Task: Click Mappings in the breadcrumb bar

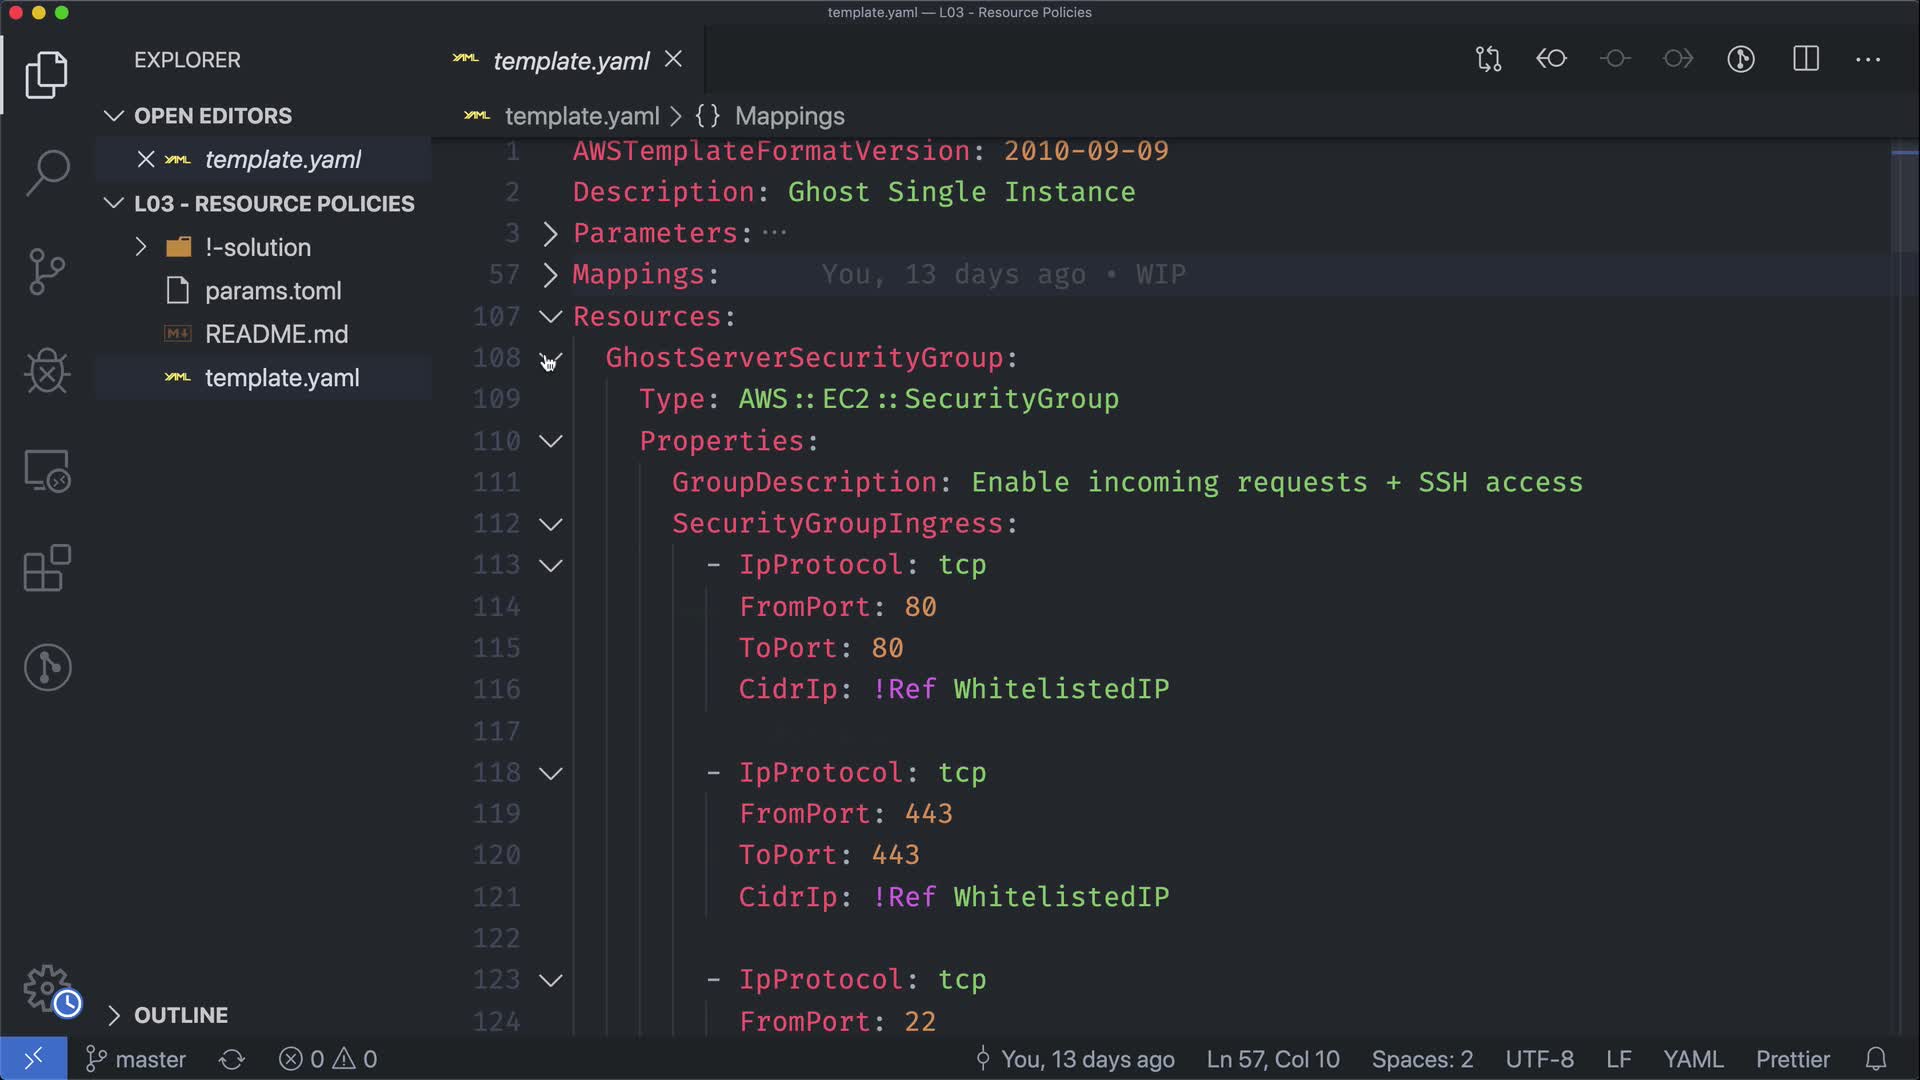Action: pos(789,116)
